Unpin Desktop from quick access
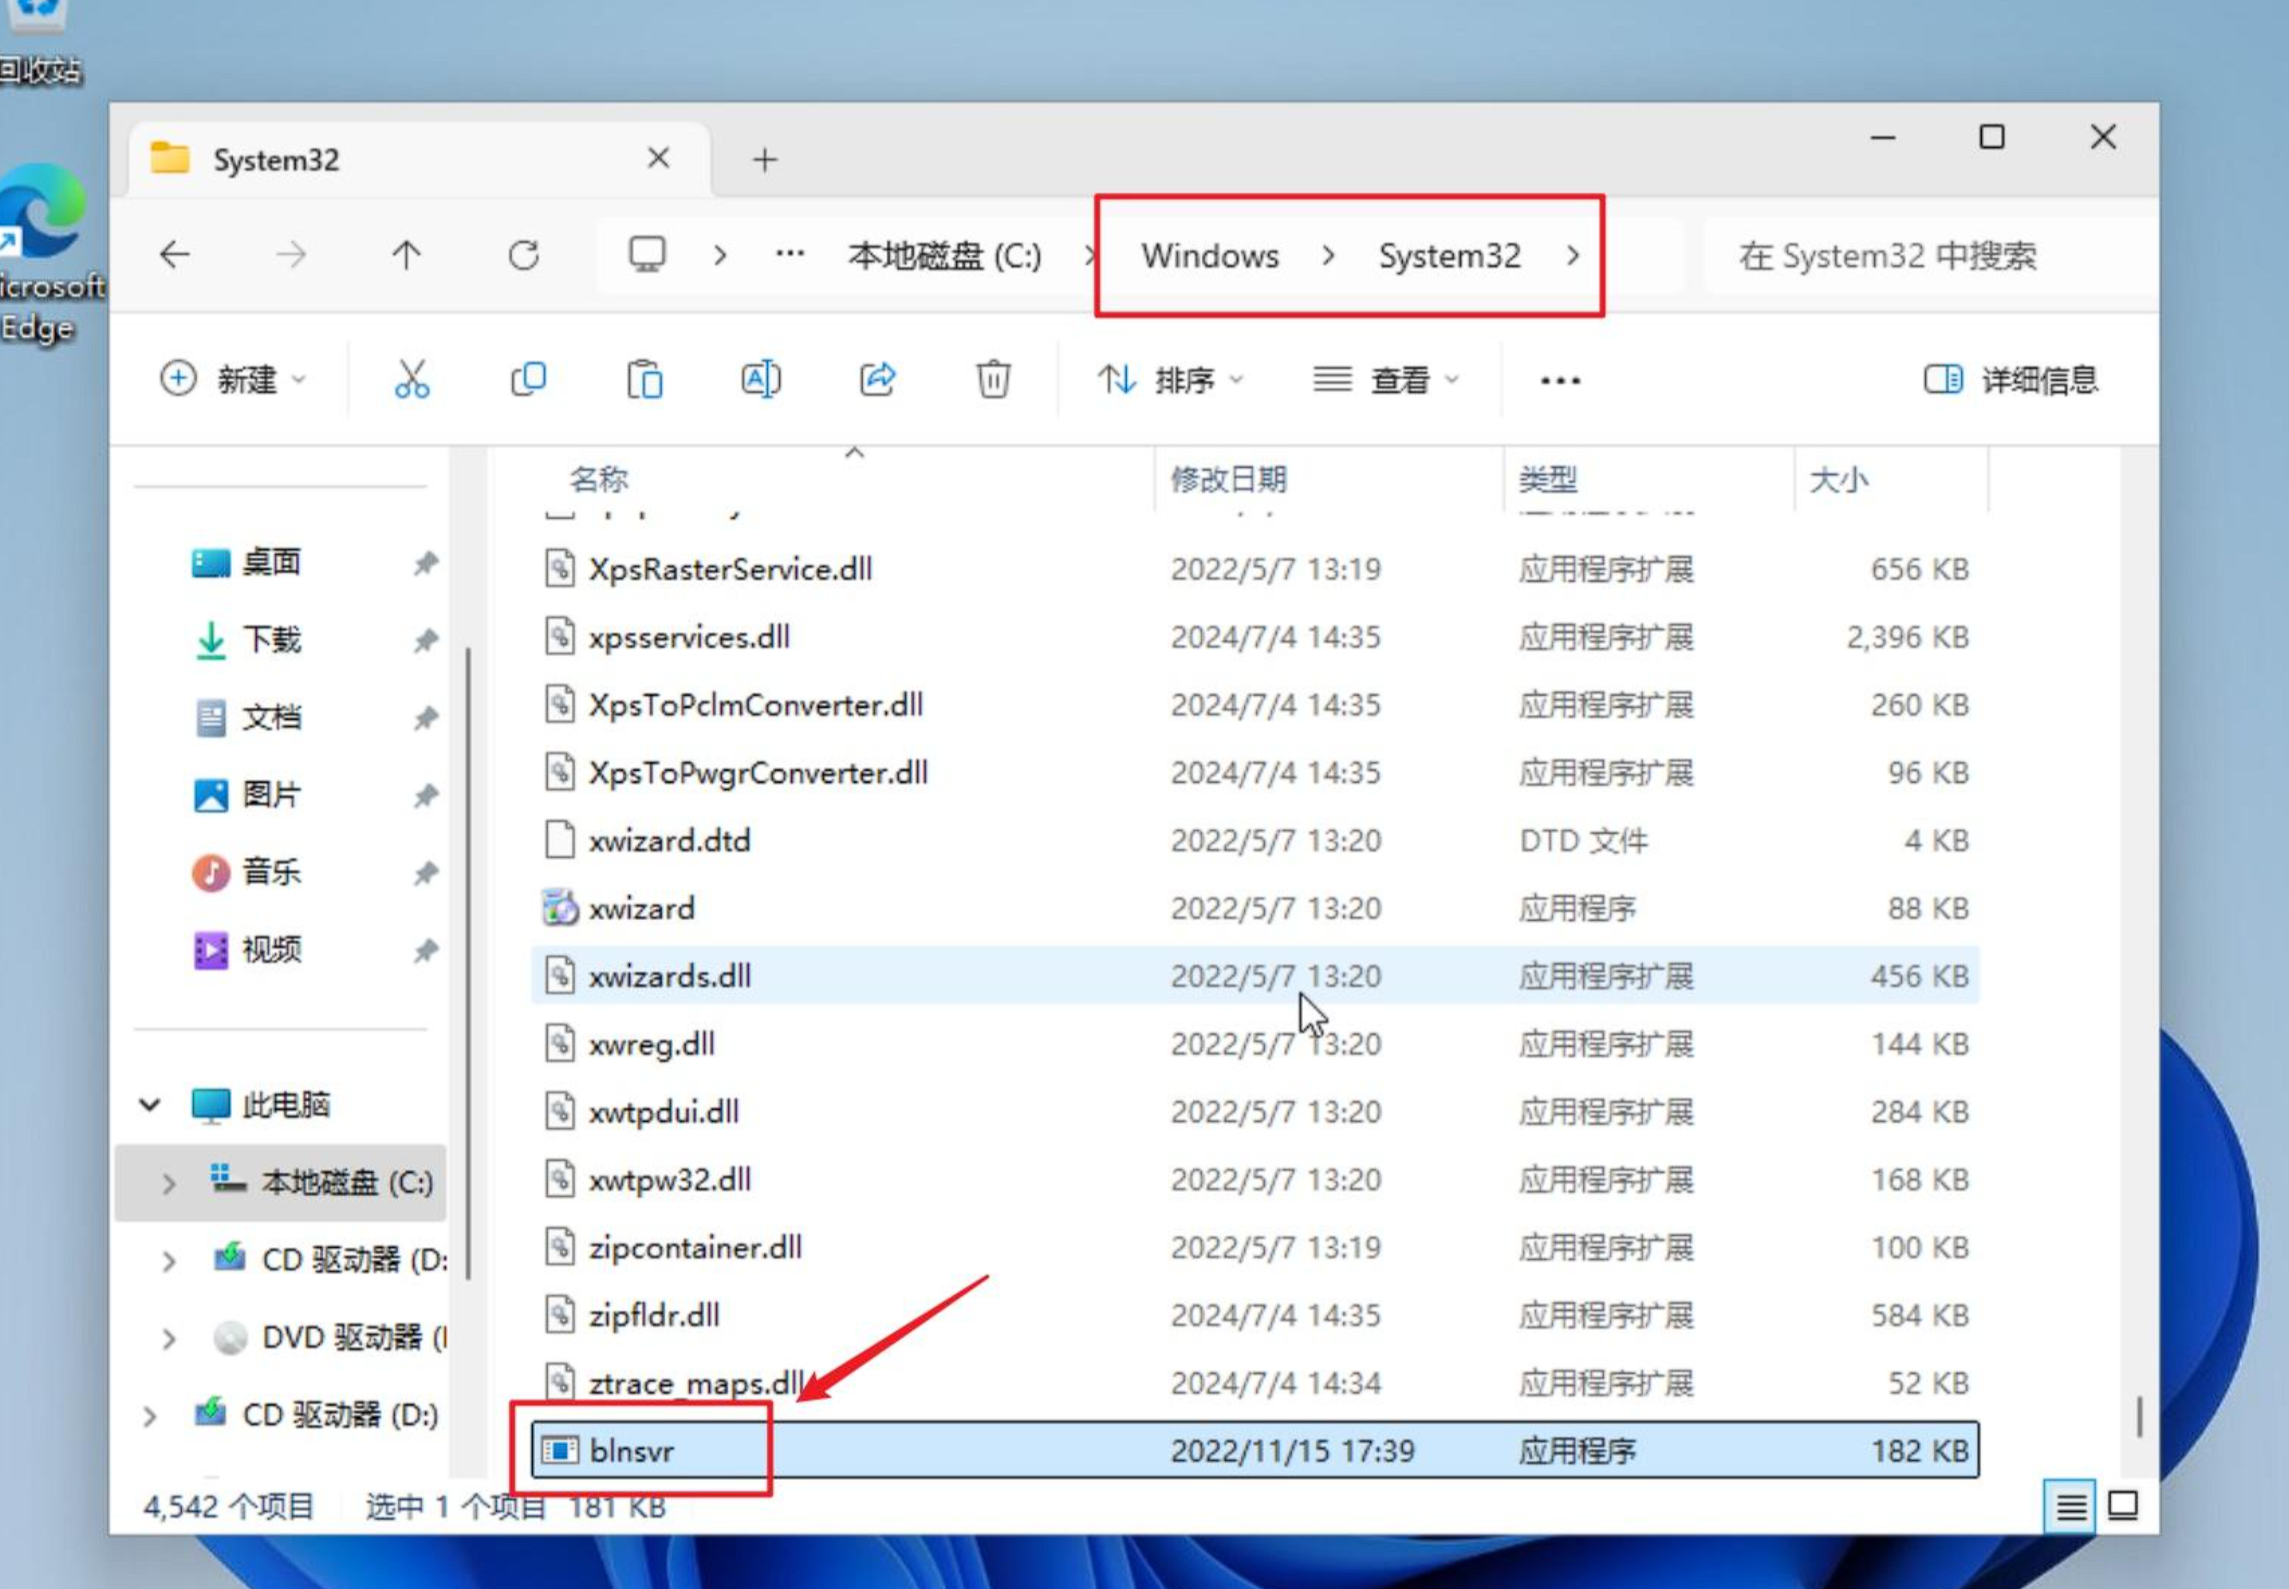Viewport: 2289px width, 1589px height. pyautogui.click(x=426, y=563)
